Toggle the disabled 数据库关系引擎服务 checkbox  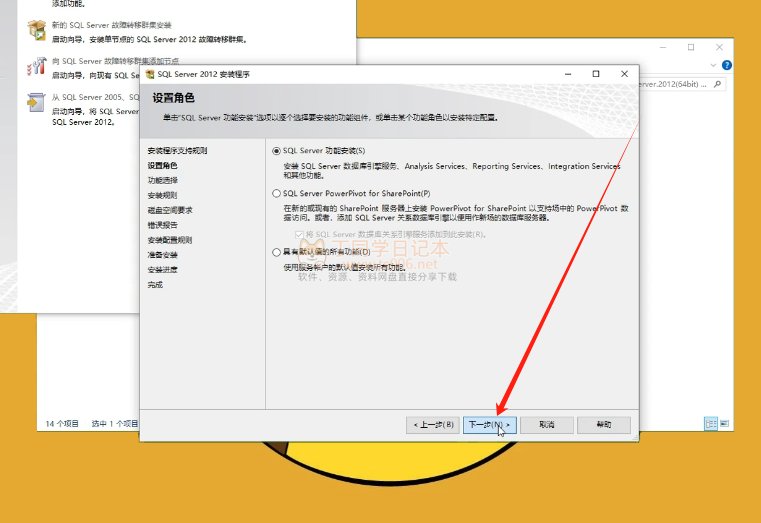pyautogui.click(x=299, y=234)
